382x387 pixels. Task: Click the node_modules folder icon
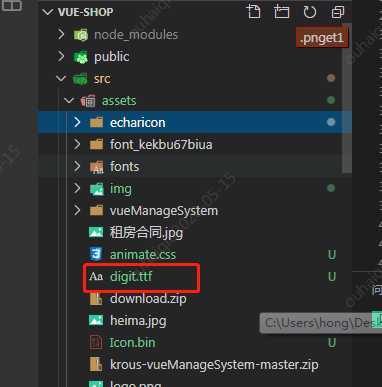(81, 35)
